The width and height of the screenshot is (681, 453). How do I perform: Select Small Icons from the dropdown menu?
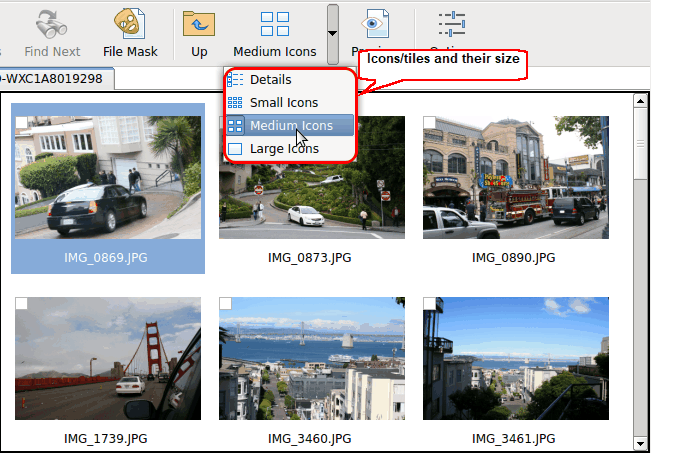click(x=283, y=102)
